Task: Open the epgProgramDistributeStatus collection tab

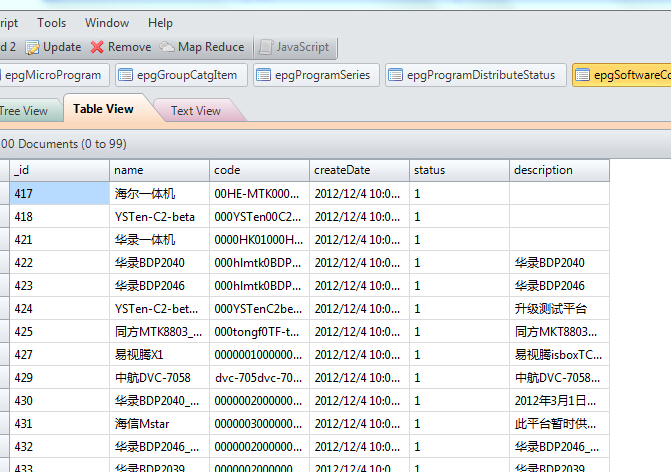Action: click(x=476, y=75)
